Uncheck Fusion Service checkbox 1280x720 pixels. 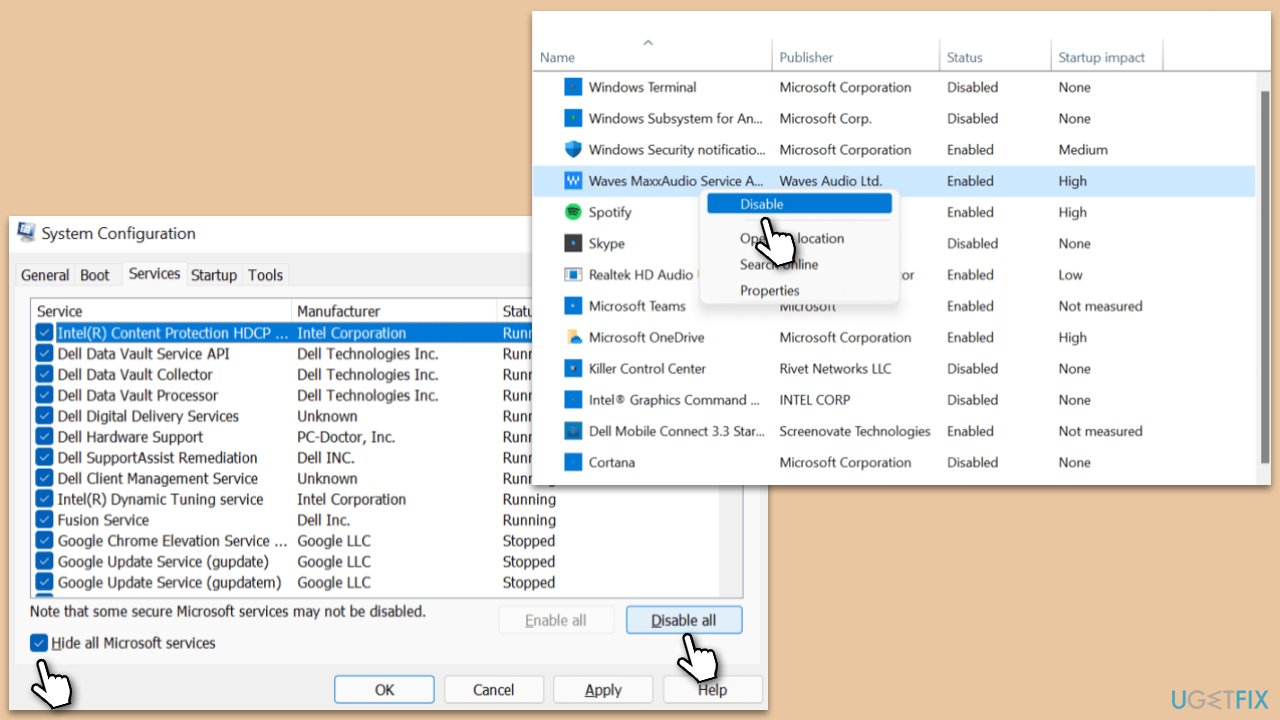pos(44,520)
